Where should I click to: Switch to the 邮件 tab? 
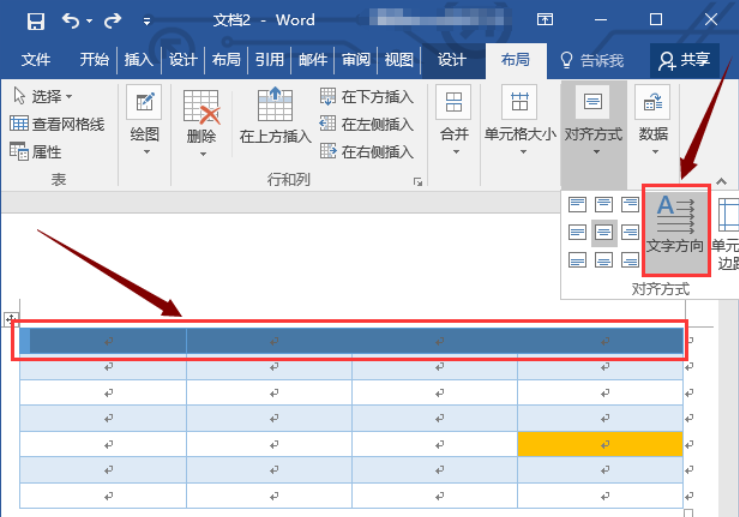click(x=313, y=60)
